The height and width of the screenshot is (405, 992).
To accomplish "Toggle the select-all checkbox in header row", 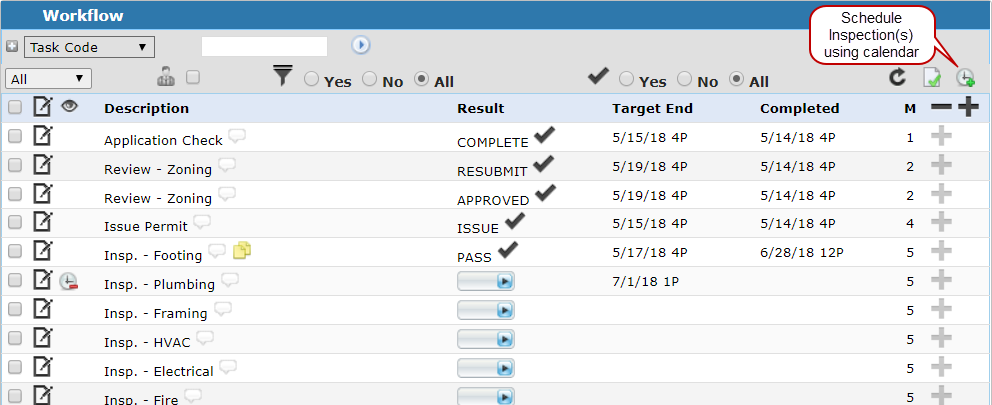I will [15, 108].
